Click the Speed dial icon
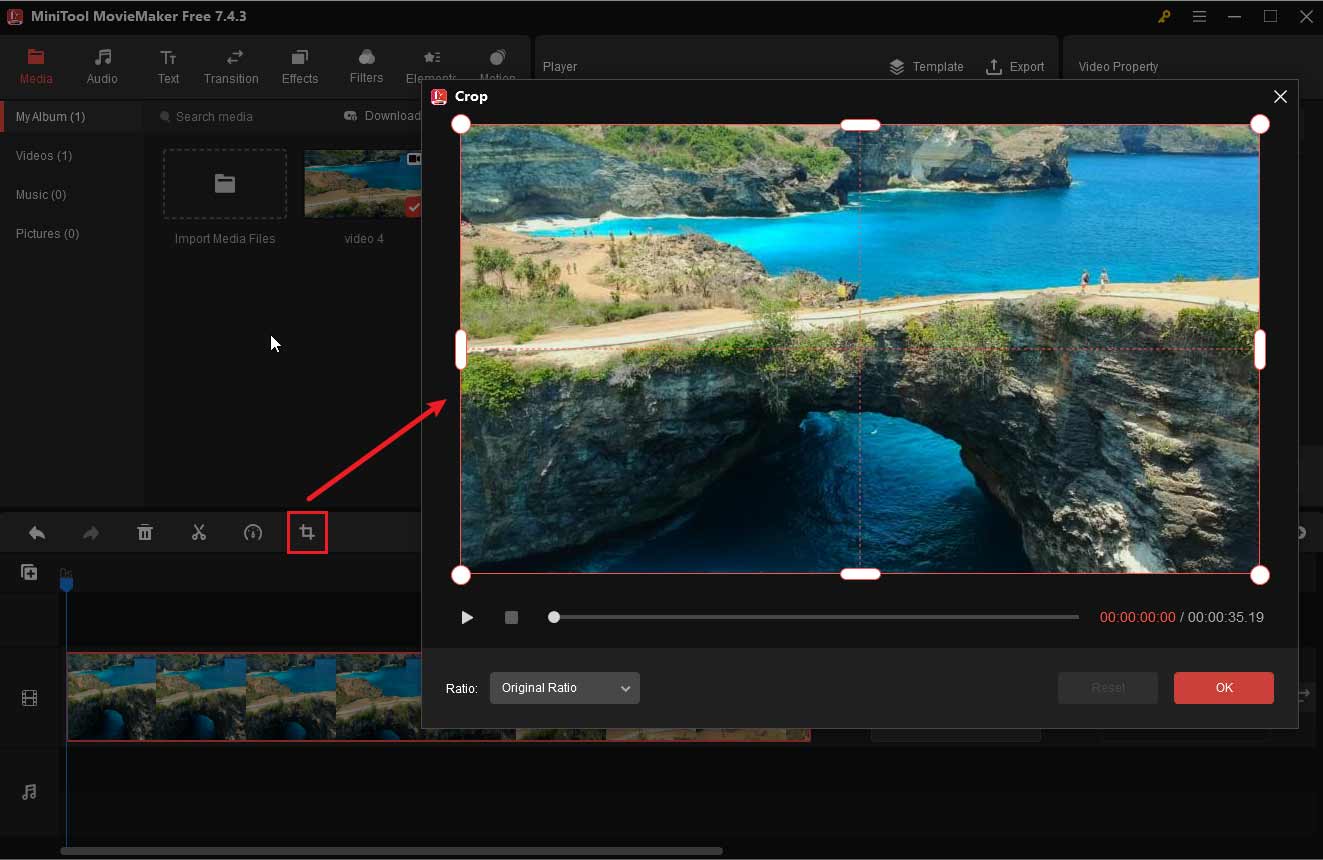 [253, 533]
